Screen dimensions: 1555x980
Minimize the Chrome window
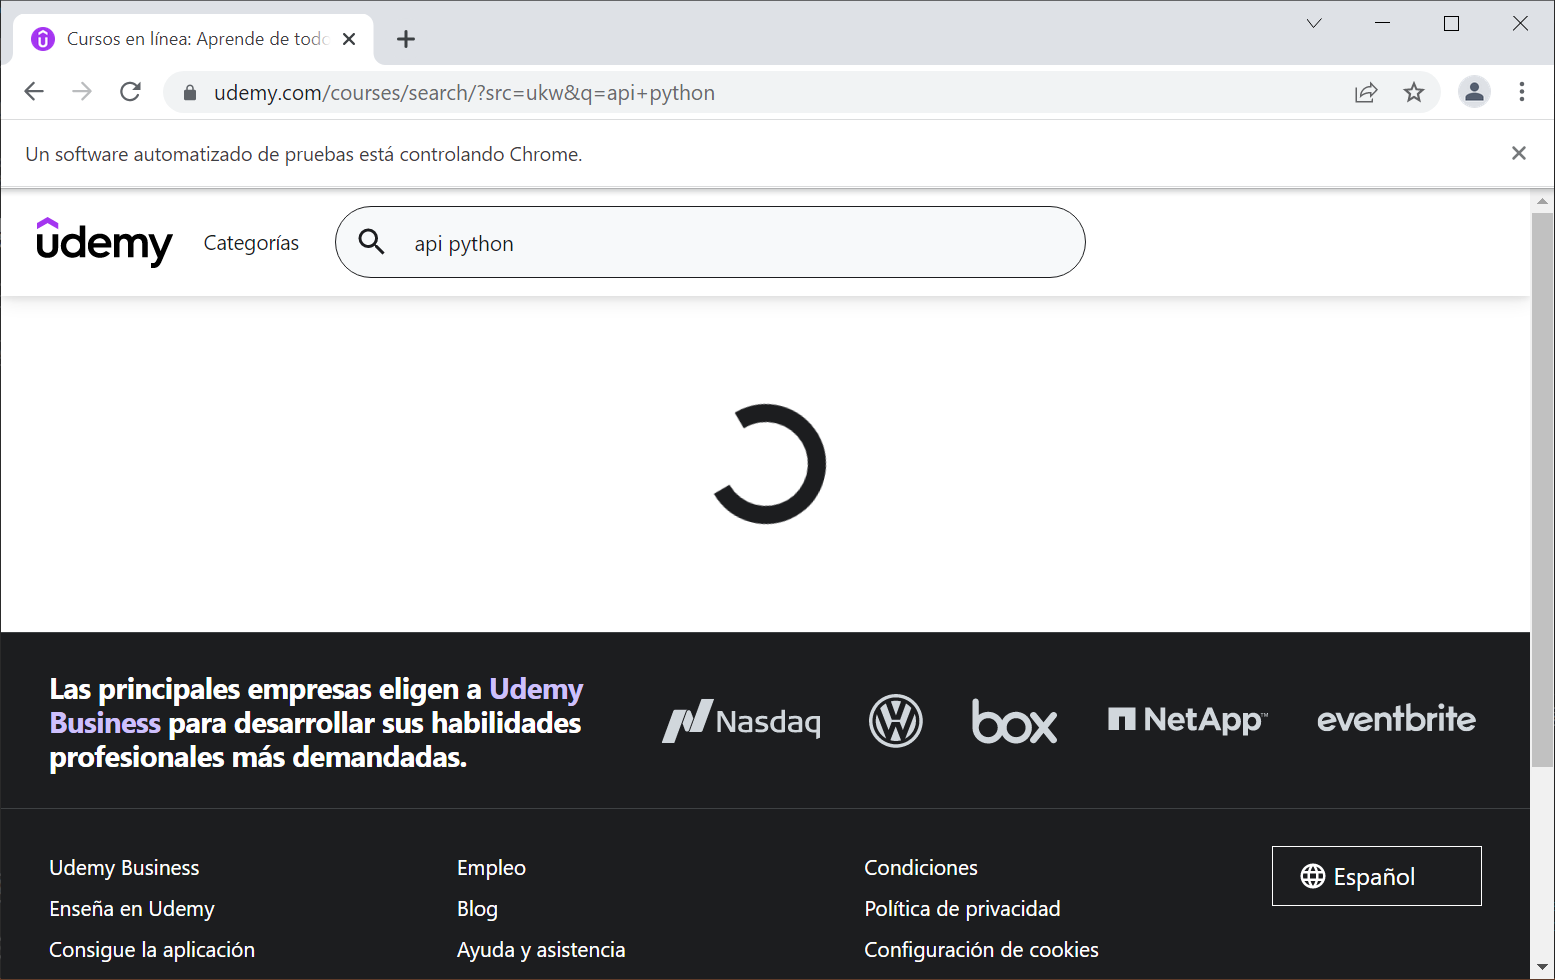(x=1383, y=23)
